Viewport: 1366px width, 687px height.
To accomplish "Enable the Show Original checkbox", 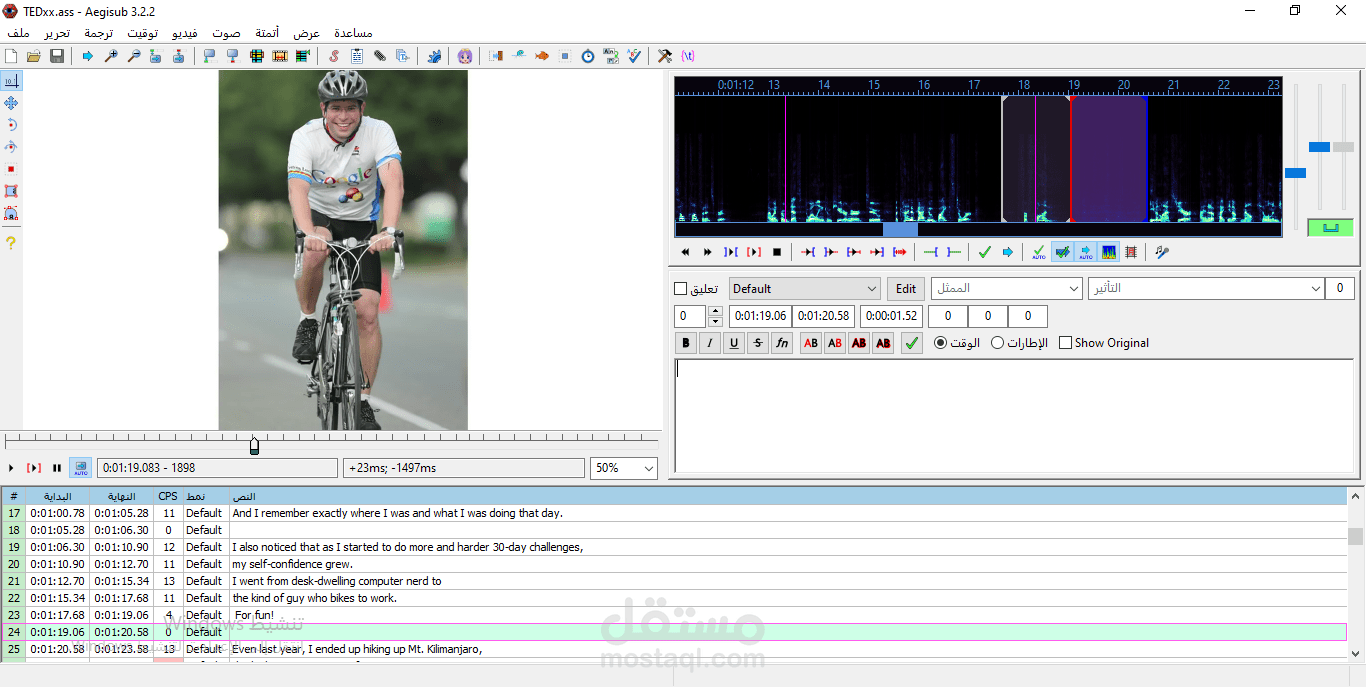I will [1065, 343].
